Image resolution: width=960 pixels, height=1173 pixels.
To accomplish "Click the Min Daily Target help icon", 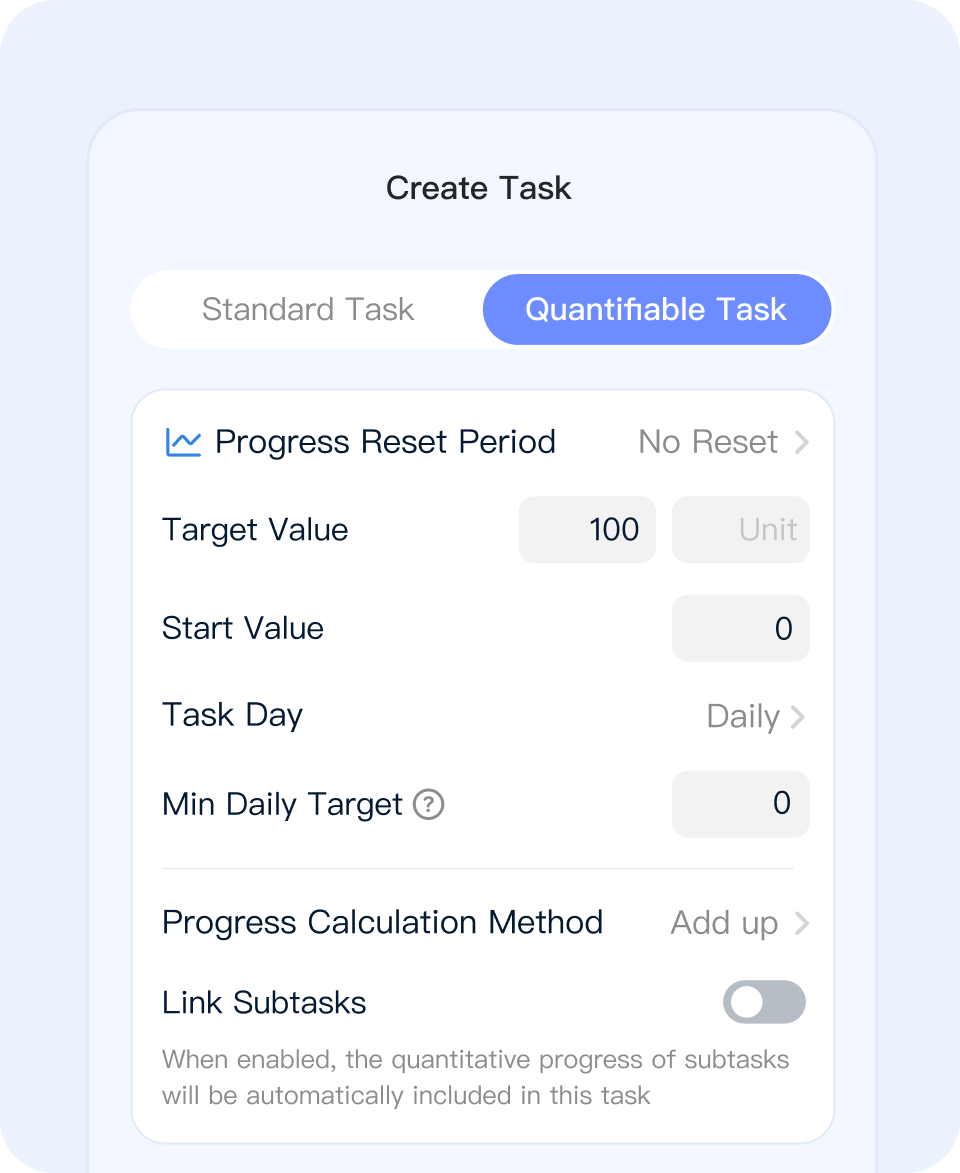I will click(428, 804).
